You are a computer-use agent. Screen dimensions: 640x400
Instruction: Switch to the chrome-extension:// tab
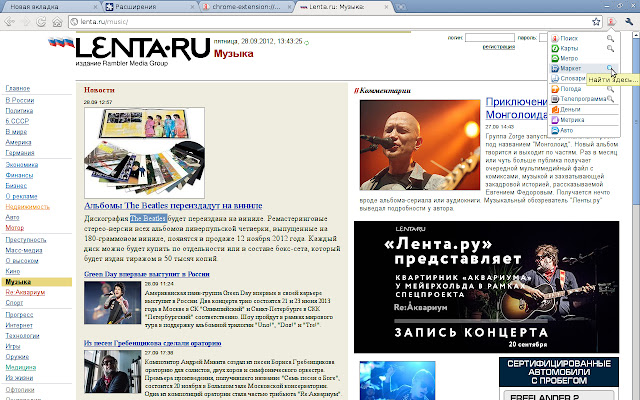point(247,7)
